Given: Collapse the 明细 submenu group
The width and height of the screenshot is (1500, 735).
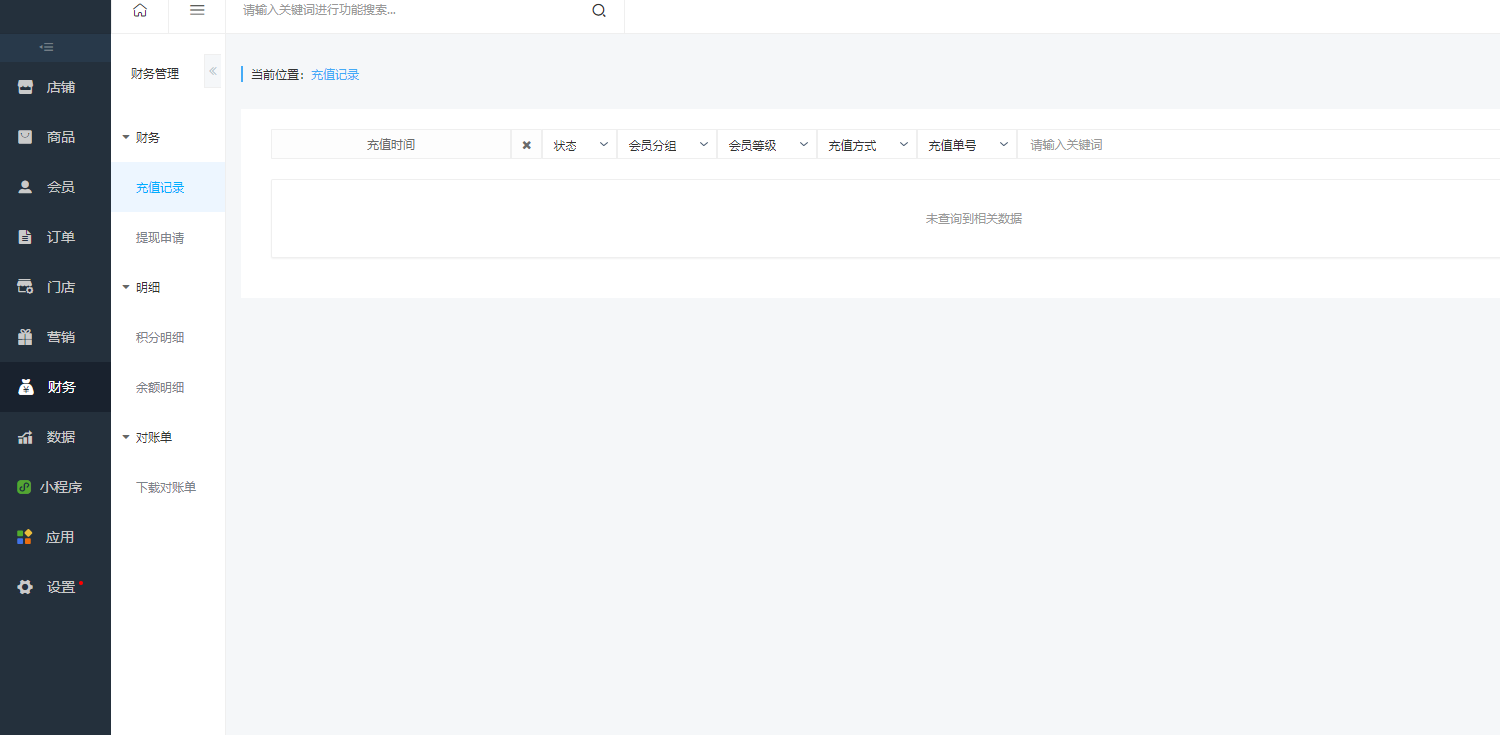Looking at the screenshot, I should point(140,287).
